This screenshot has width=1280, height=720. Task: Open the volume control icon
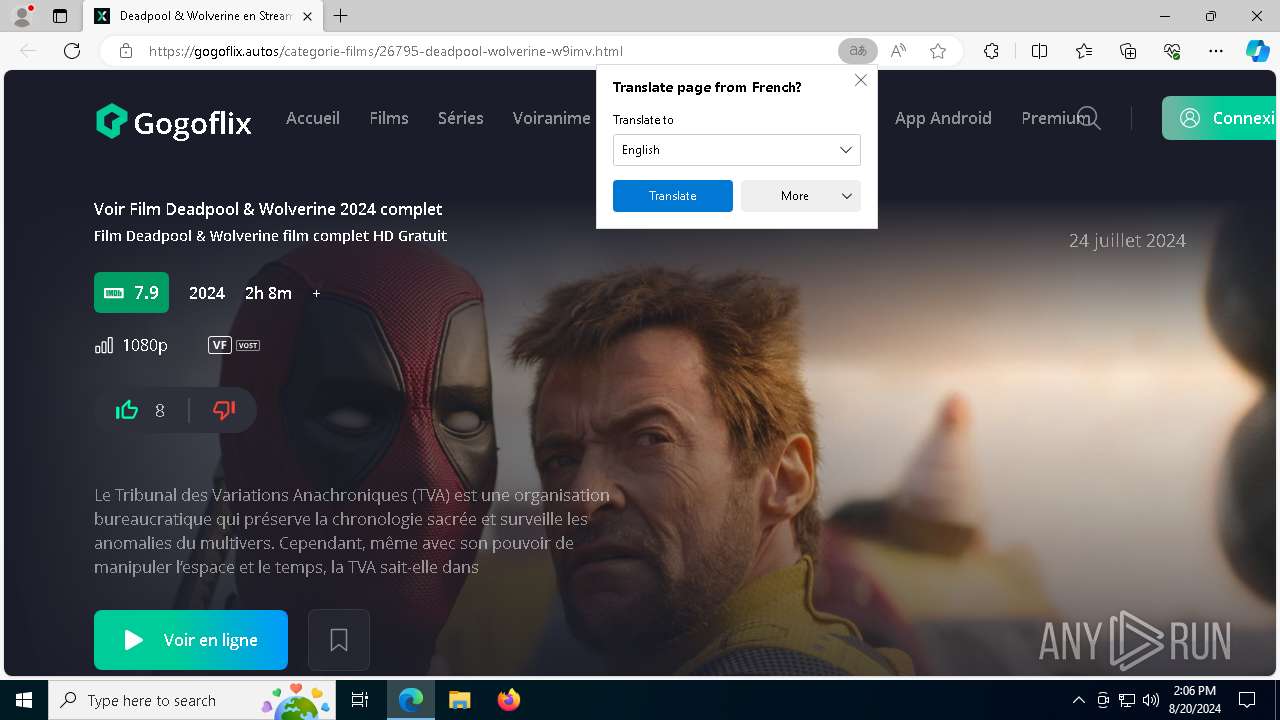[x=1151, y=700]
